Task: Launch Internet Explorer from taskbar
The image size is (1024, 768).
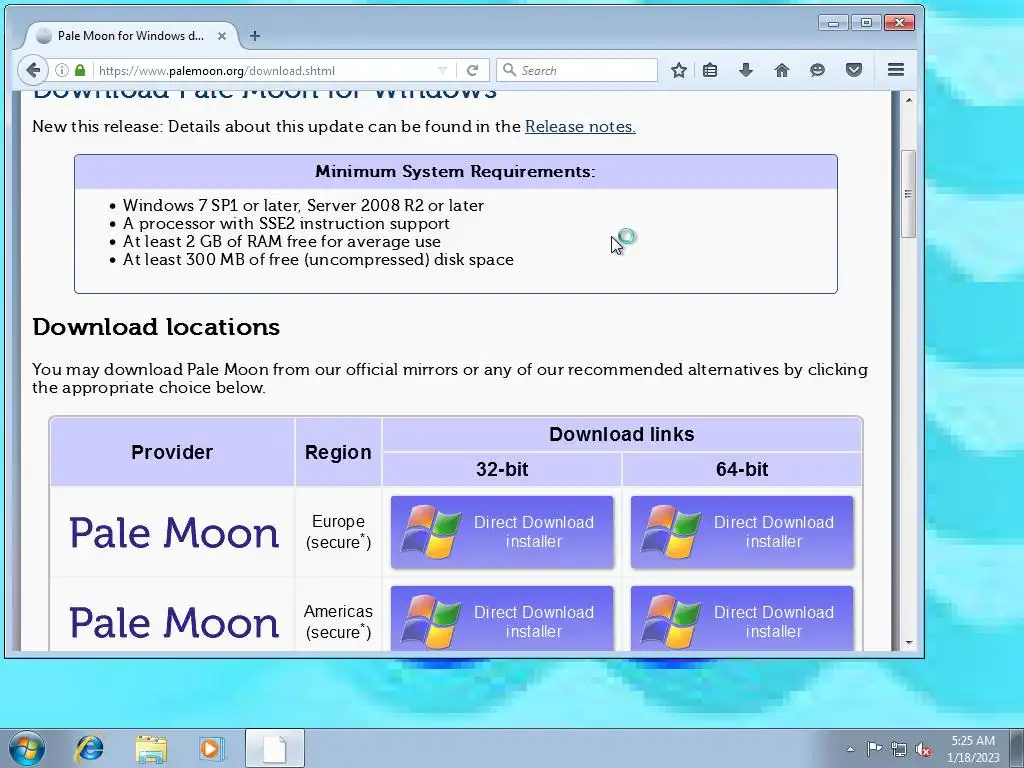Action: [x=89, y=748]
